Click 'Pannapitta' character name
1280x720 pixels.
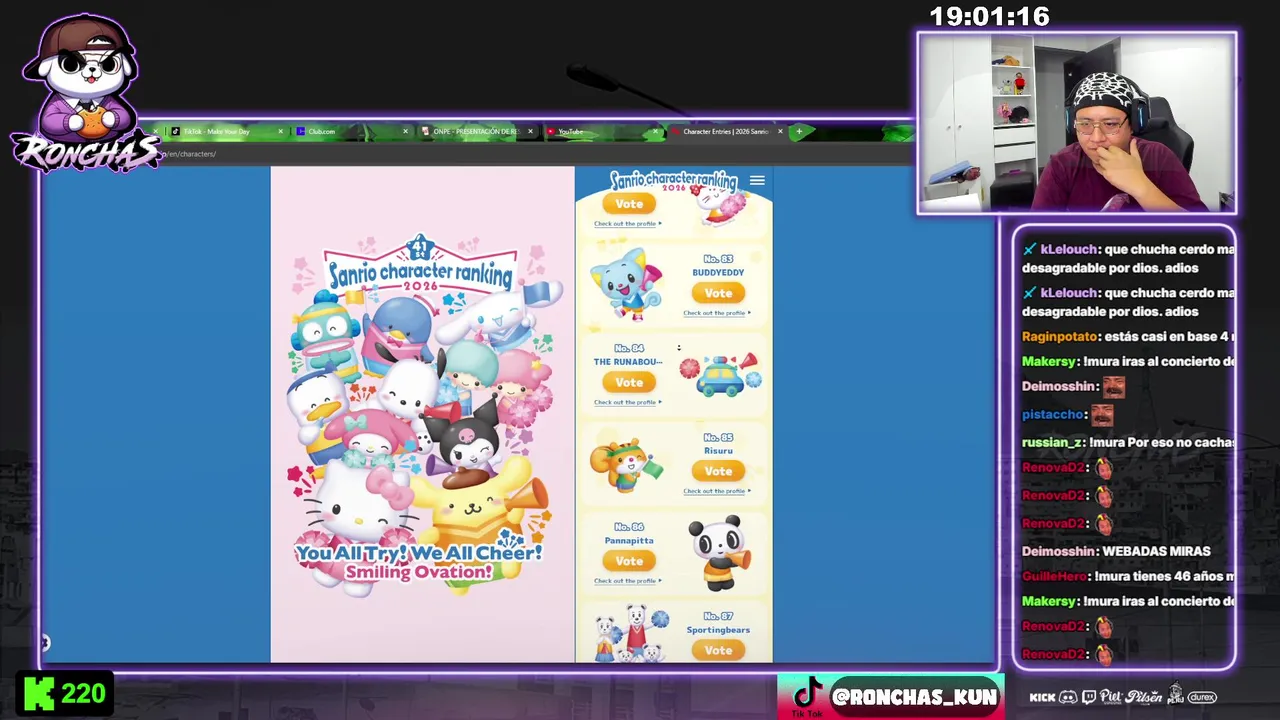629,541
